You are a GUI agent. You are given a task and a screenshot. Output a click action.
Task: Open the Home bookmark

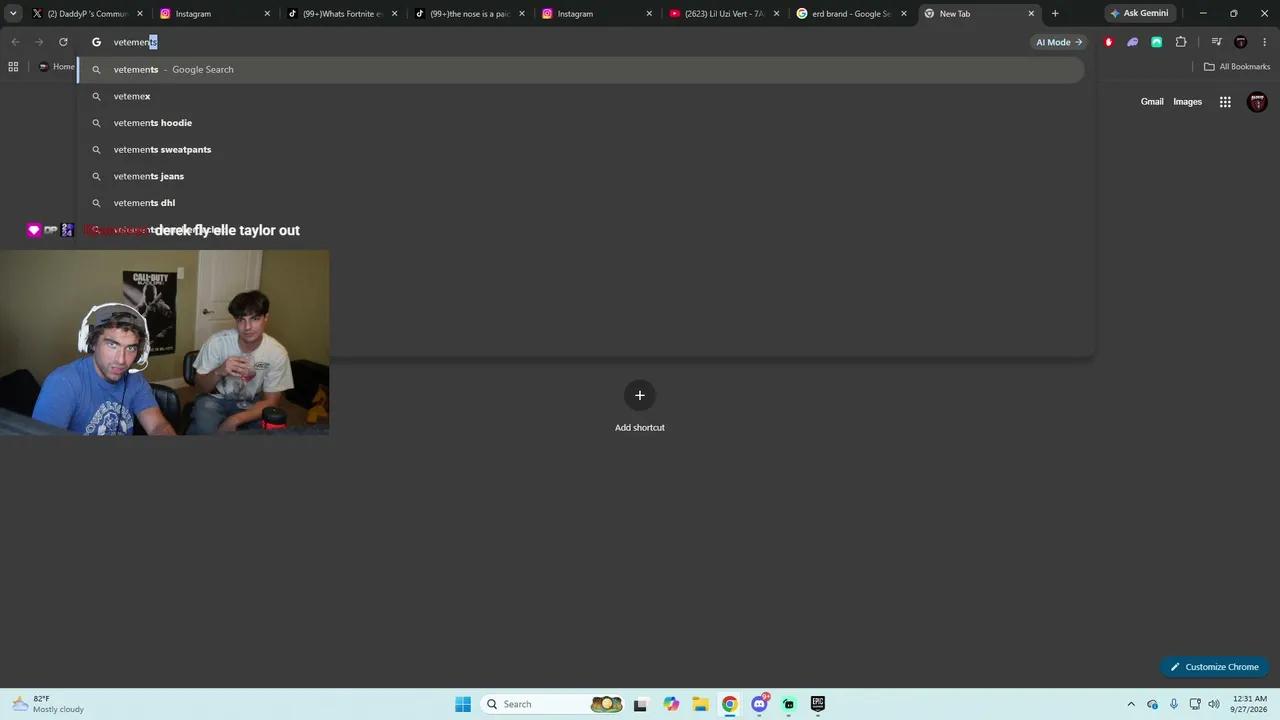click(57, 67)
